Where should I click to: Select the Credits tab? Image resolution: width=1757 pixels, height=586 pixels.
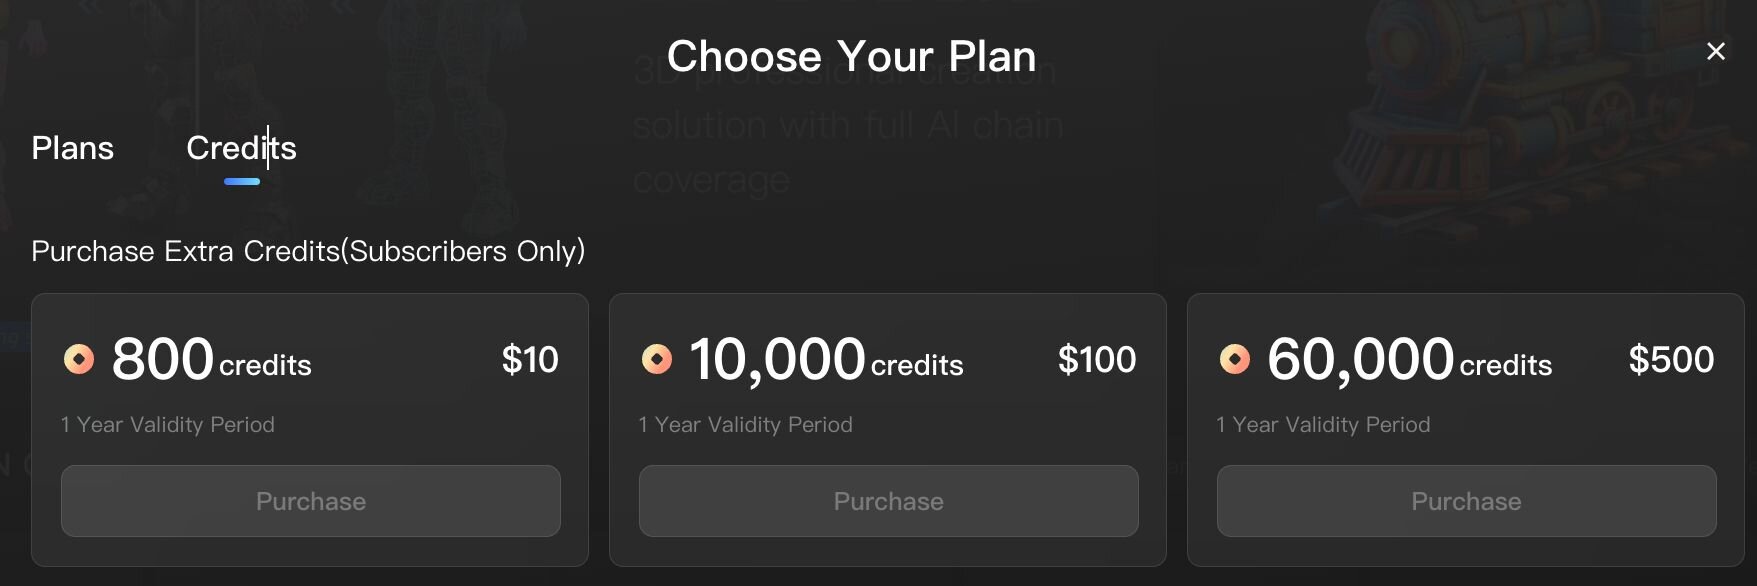tap(241, 148)
